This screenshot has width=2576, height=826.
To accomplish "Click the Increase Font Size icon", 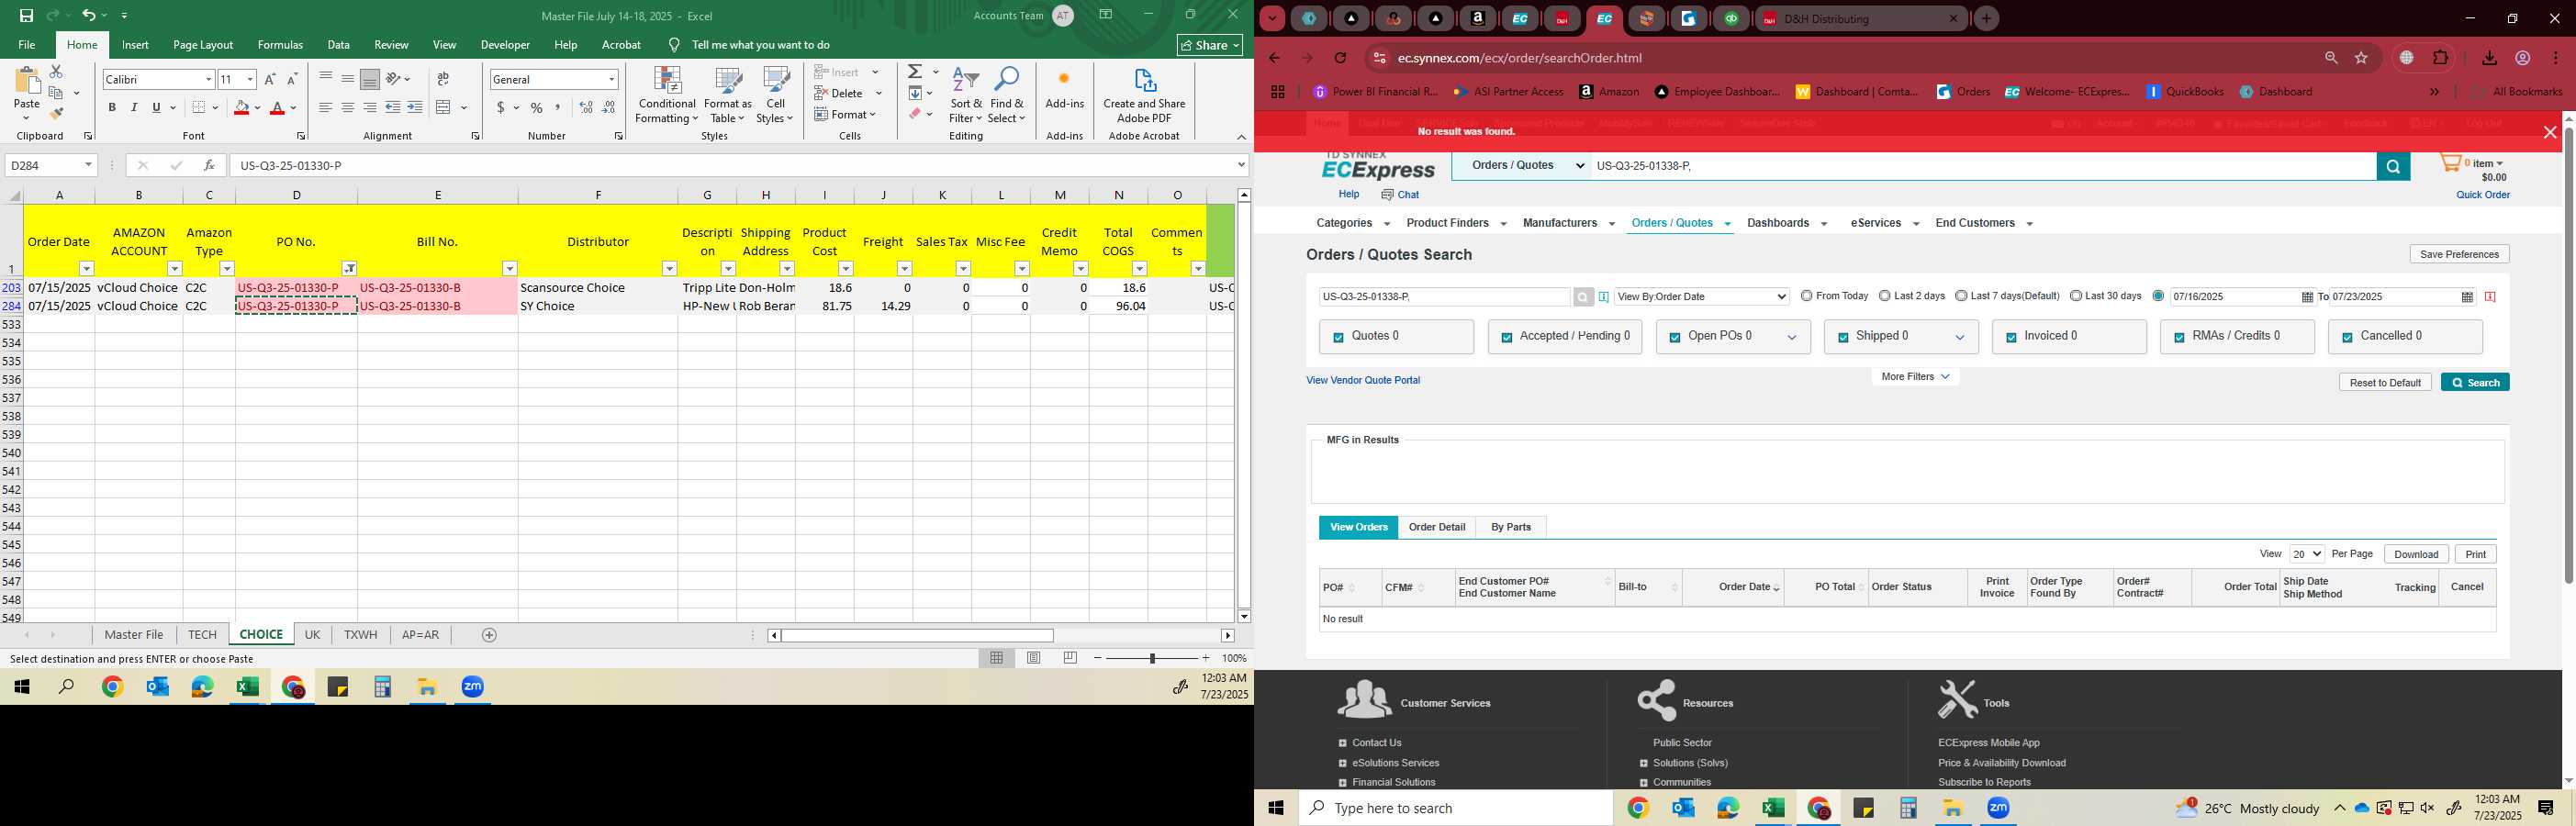I will [x=270, y=79].
